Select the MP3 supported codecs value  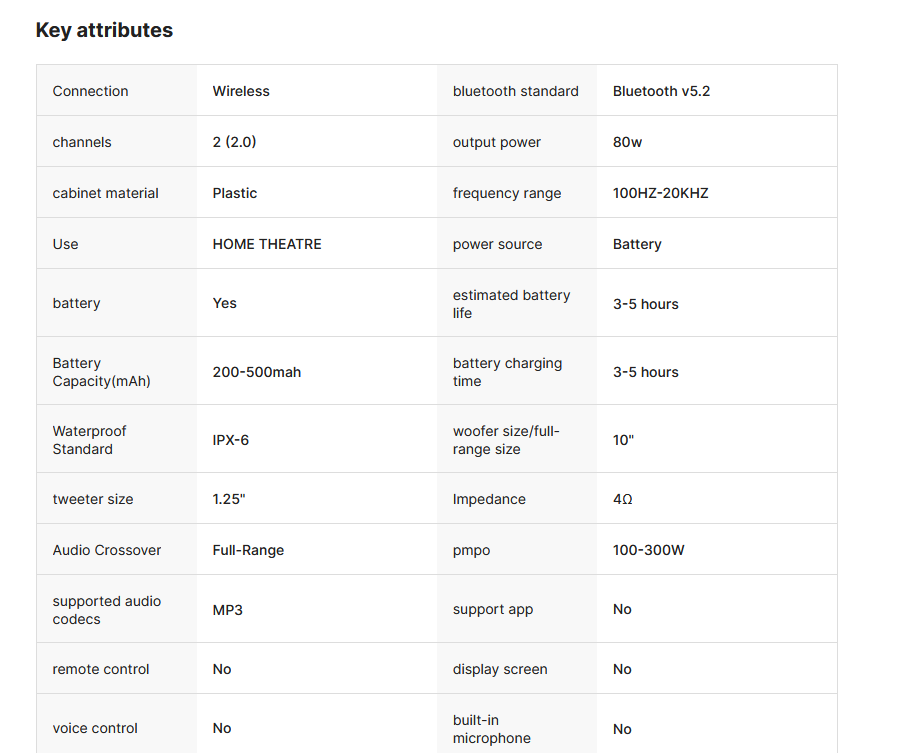(x=227, y=609)
